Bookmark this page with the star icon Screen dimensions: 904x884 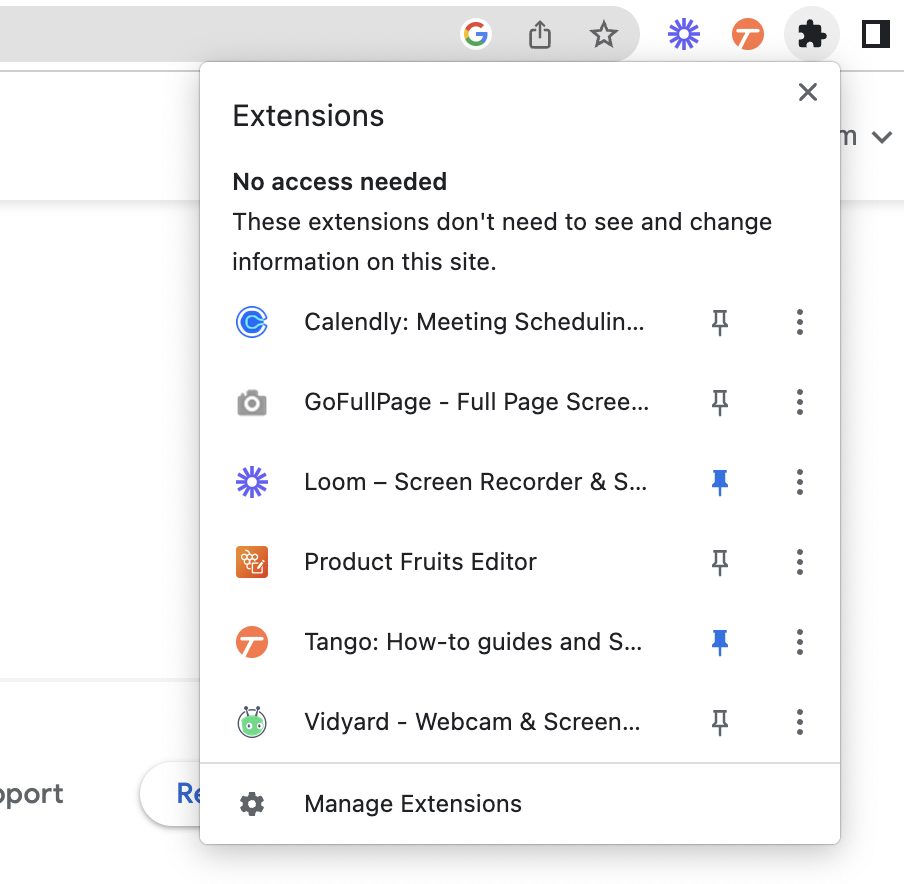click(x=604, y=34)
